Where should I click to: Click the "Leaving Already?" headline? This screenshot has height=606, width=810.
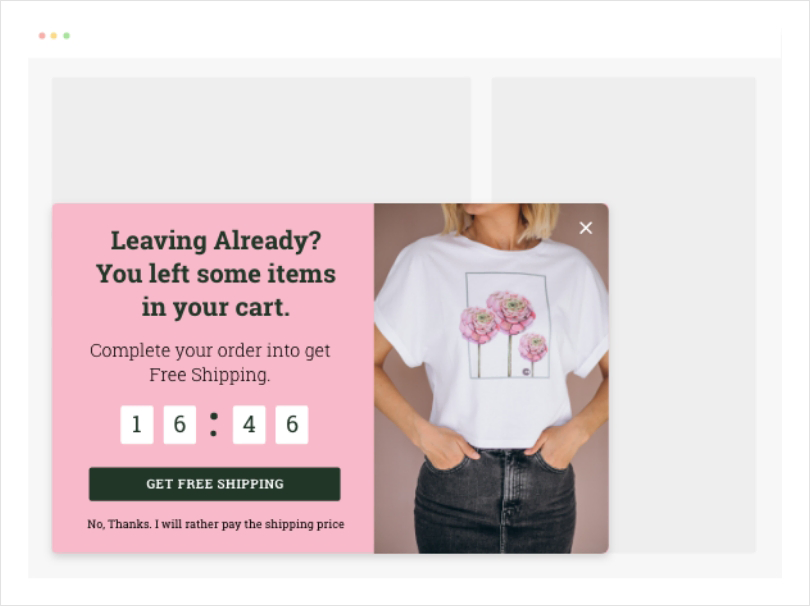pos(216,241)
